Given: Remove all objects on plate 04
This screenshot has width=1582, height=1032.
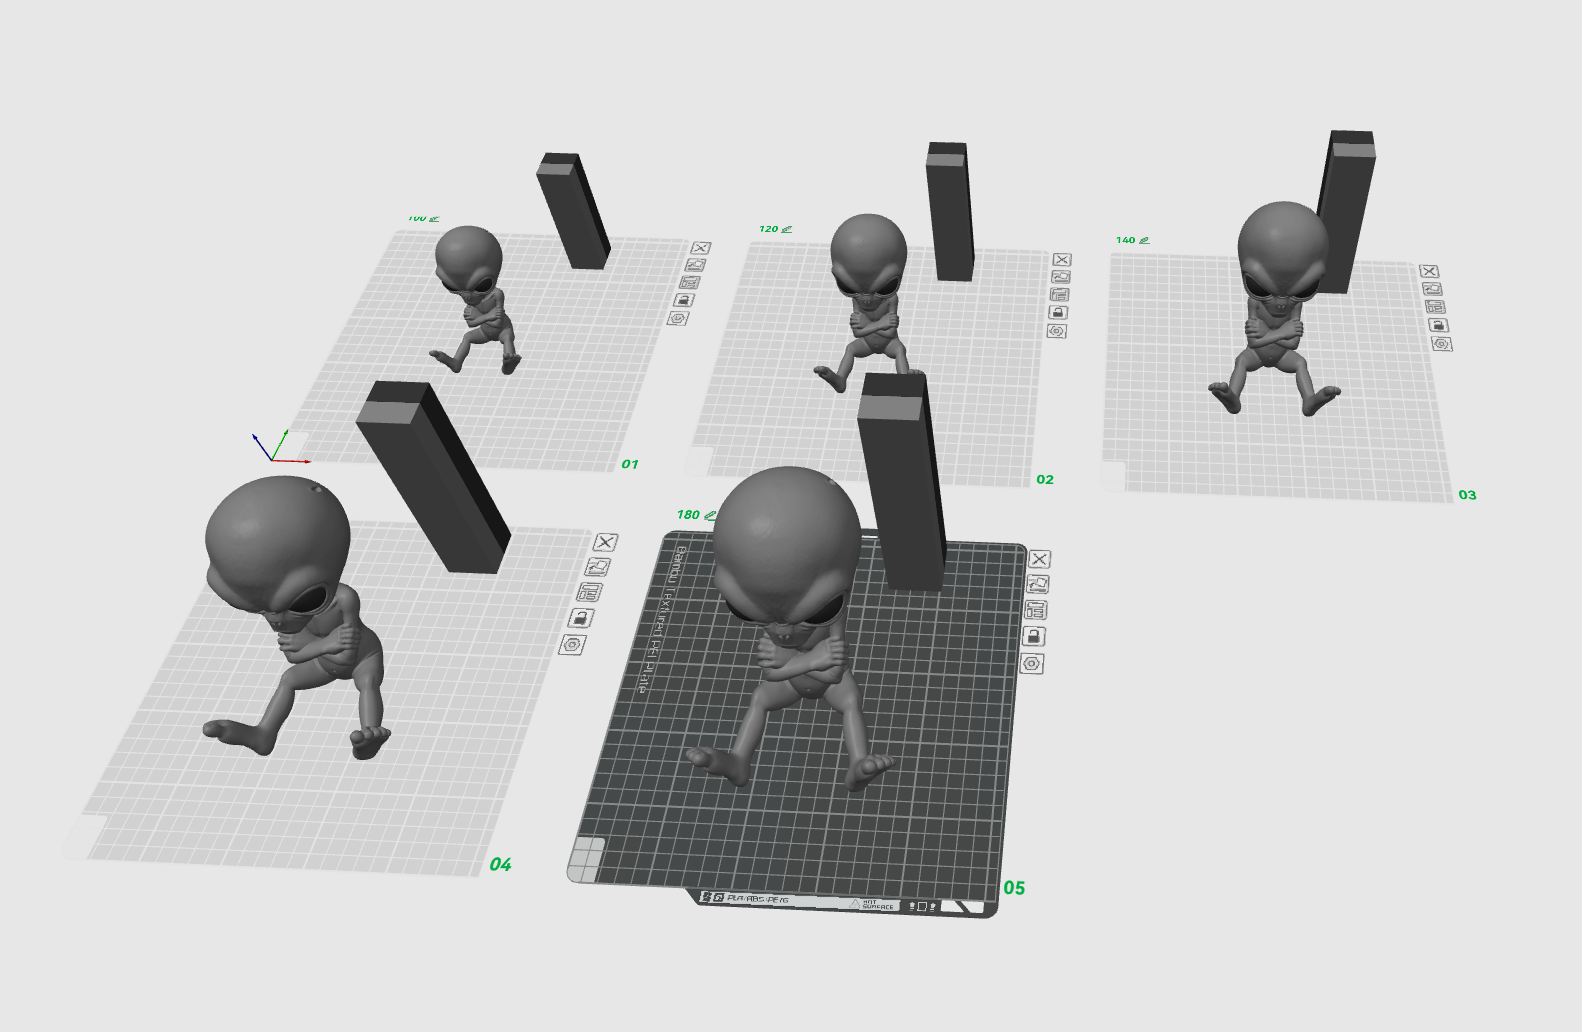Looking at the screenshot, I should [x=605, y=542].
